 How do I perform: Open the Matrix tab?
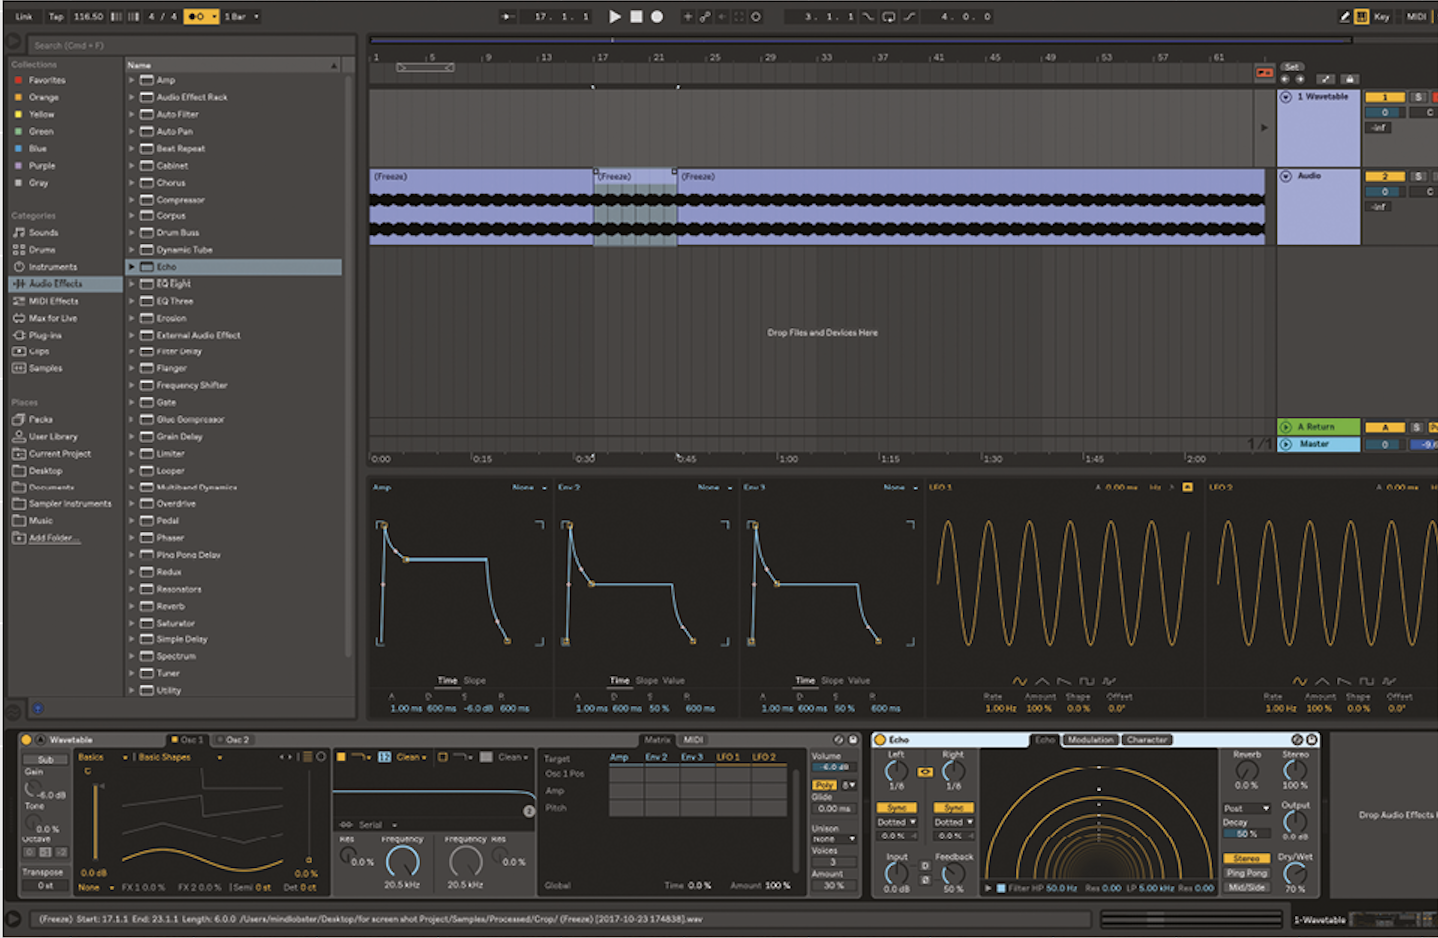[x=657, y=740]
